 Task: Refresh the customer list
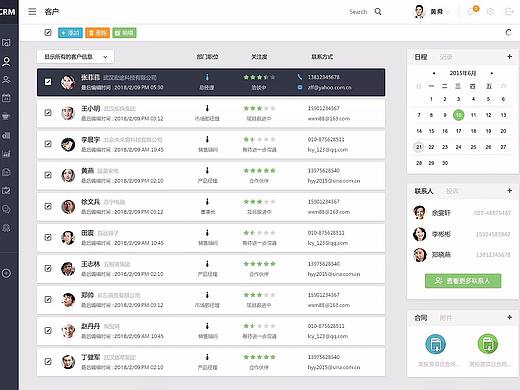click(x=508, y=32)
